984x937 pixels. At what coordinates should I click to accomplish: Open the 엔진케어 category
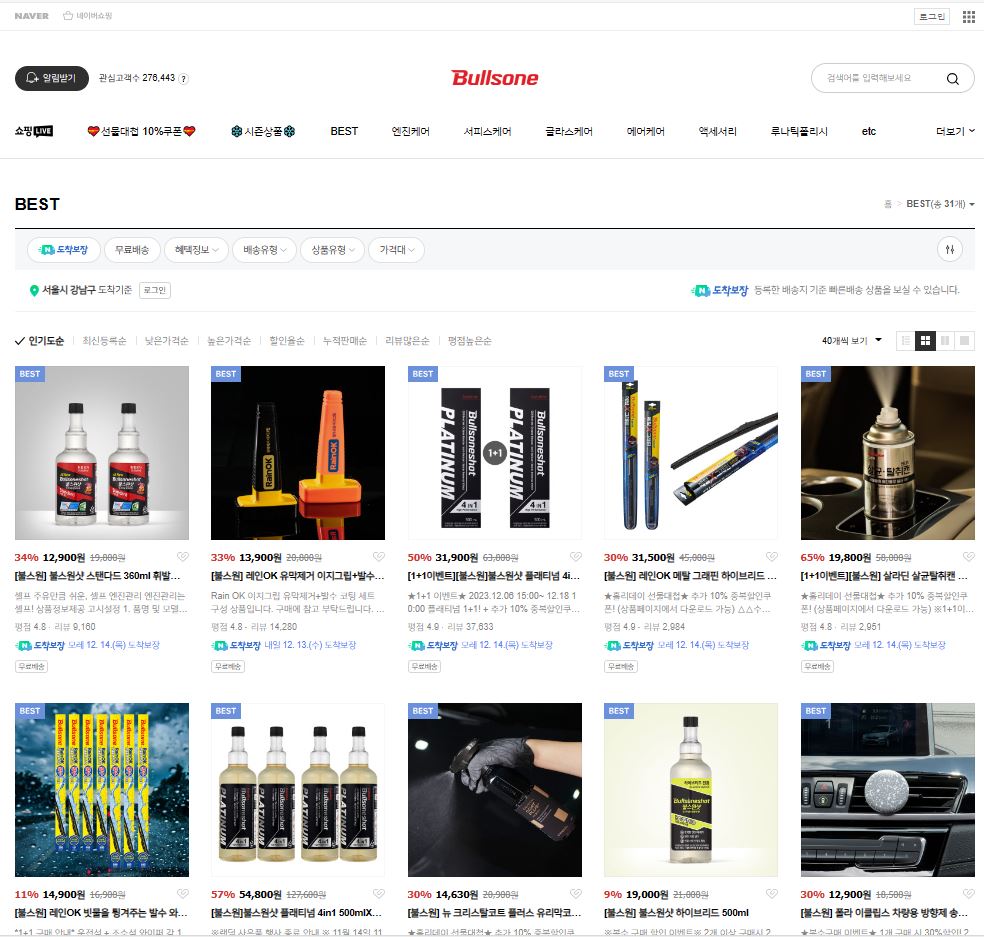(x=410, y=131)
